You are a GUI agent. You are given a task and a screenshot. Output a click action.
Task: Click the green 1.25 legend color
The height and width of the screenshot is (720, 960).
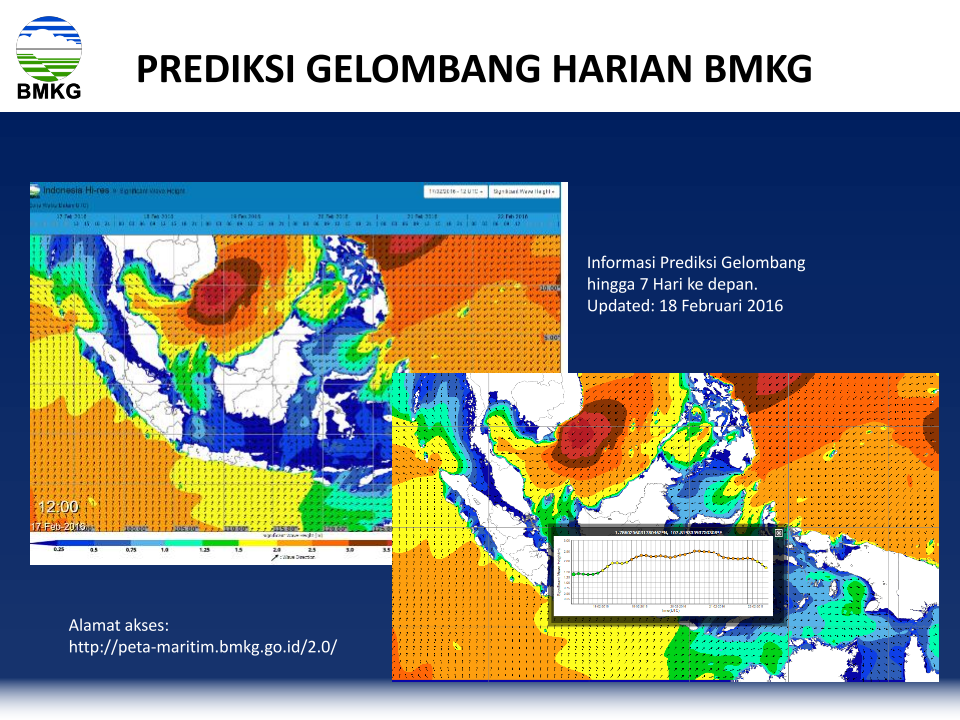(220, 542)
